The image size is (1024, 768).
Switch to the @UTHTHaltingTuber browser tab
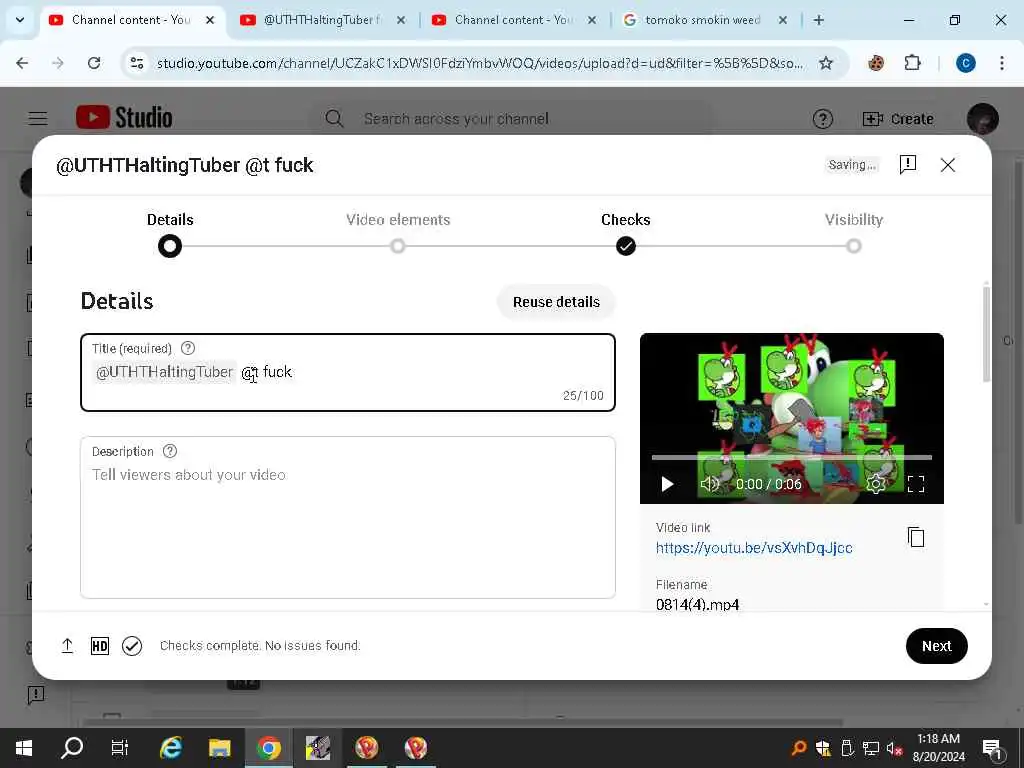[x=323, y=20]
